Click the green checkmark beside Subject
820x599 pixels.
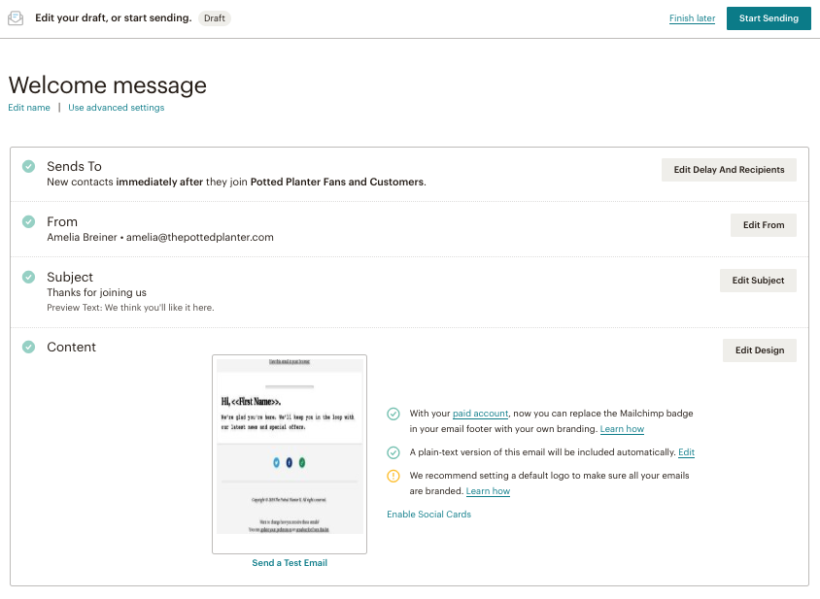tap(28, 276)
